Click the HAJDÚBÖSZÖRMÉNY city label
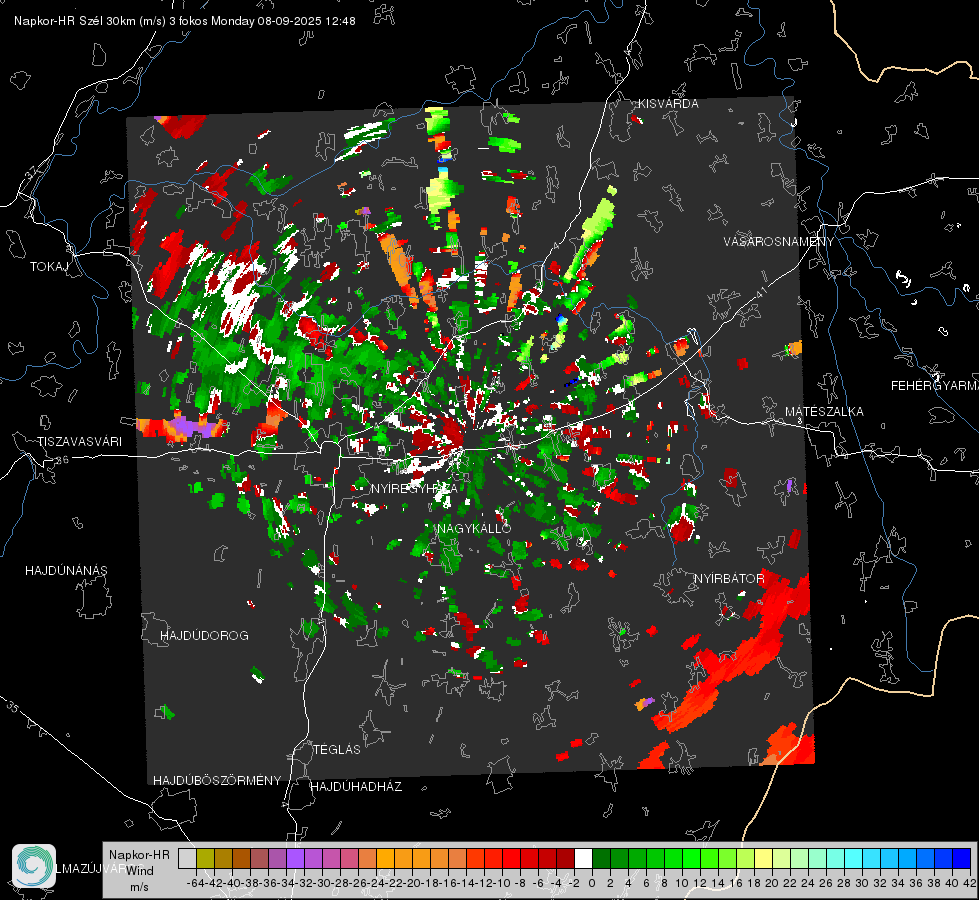 pos(217,781)
